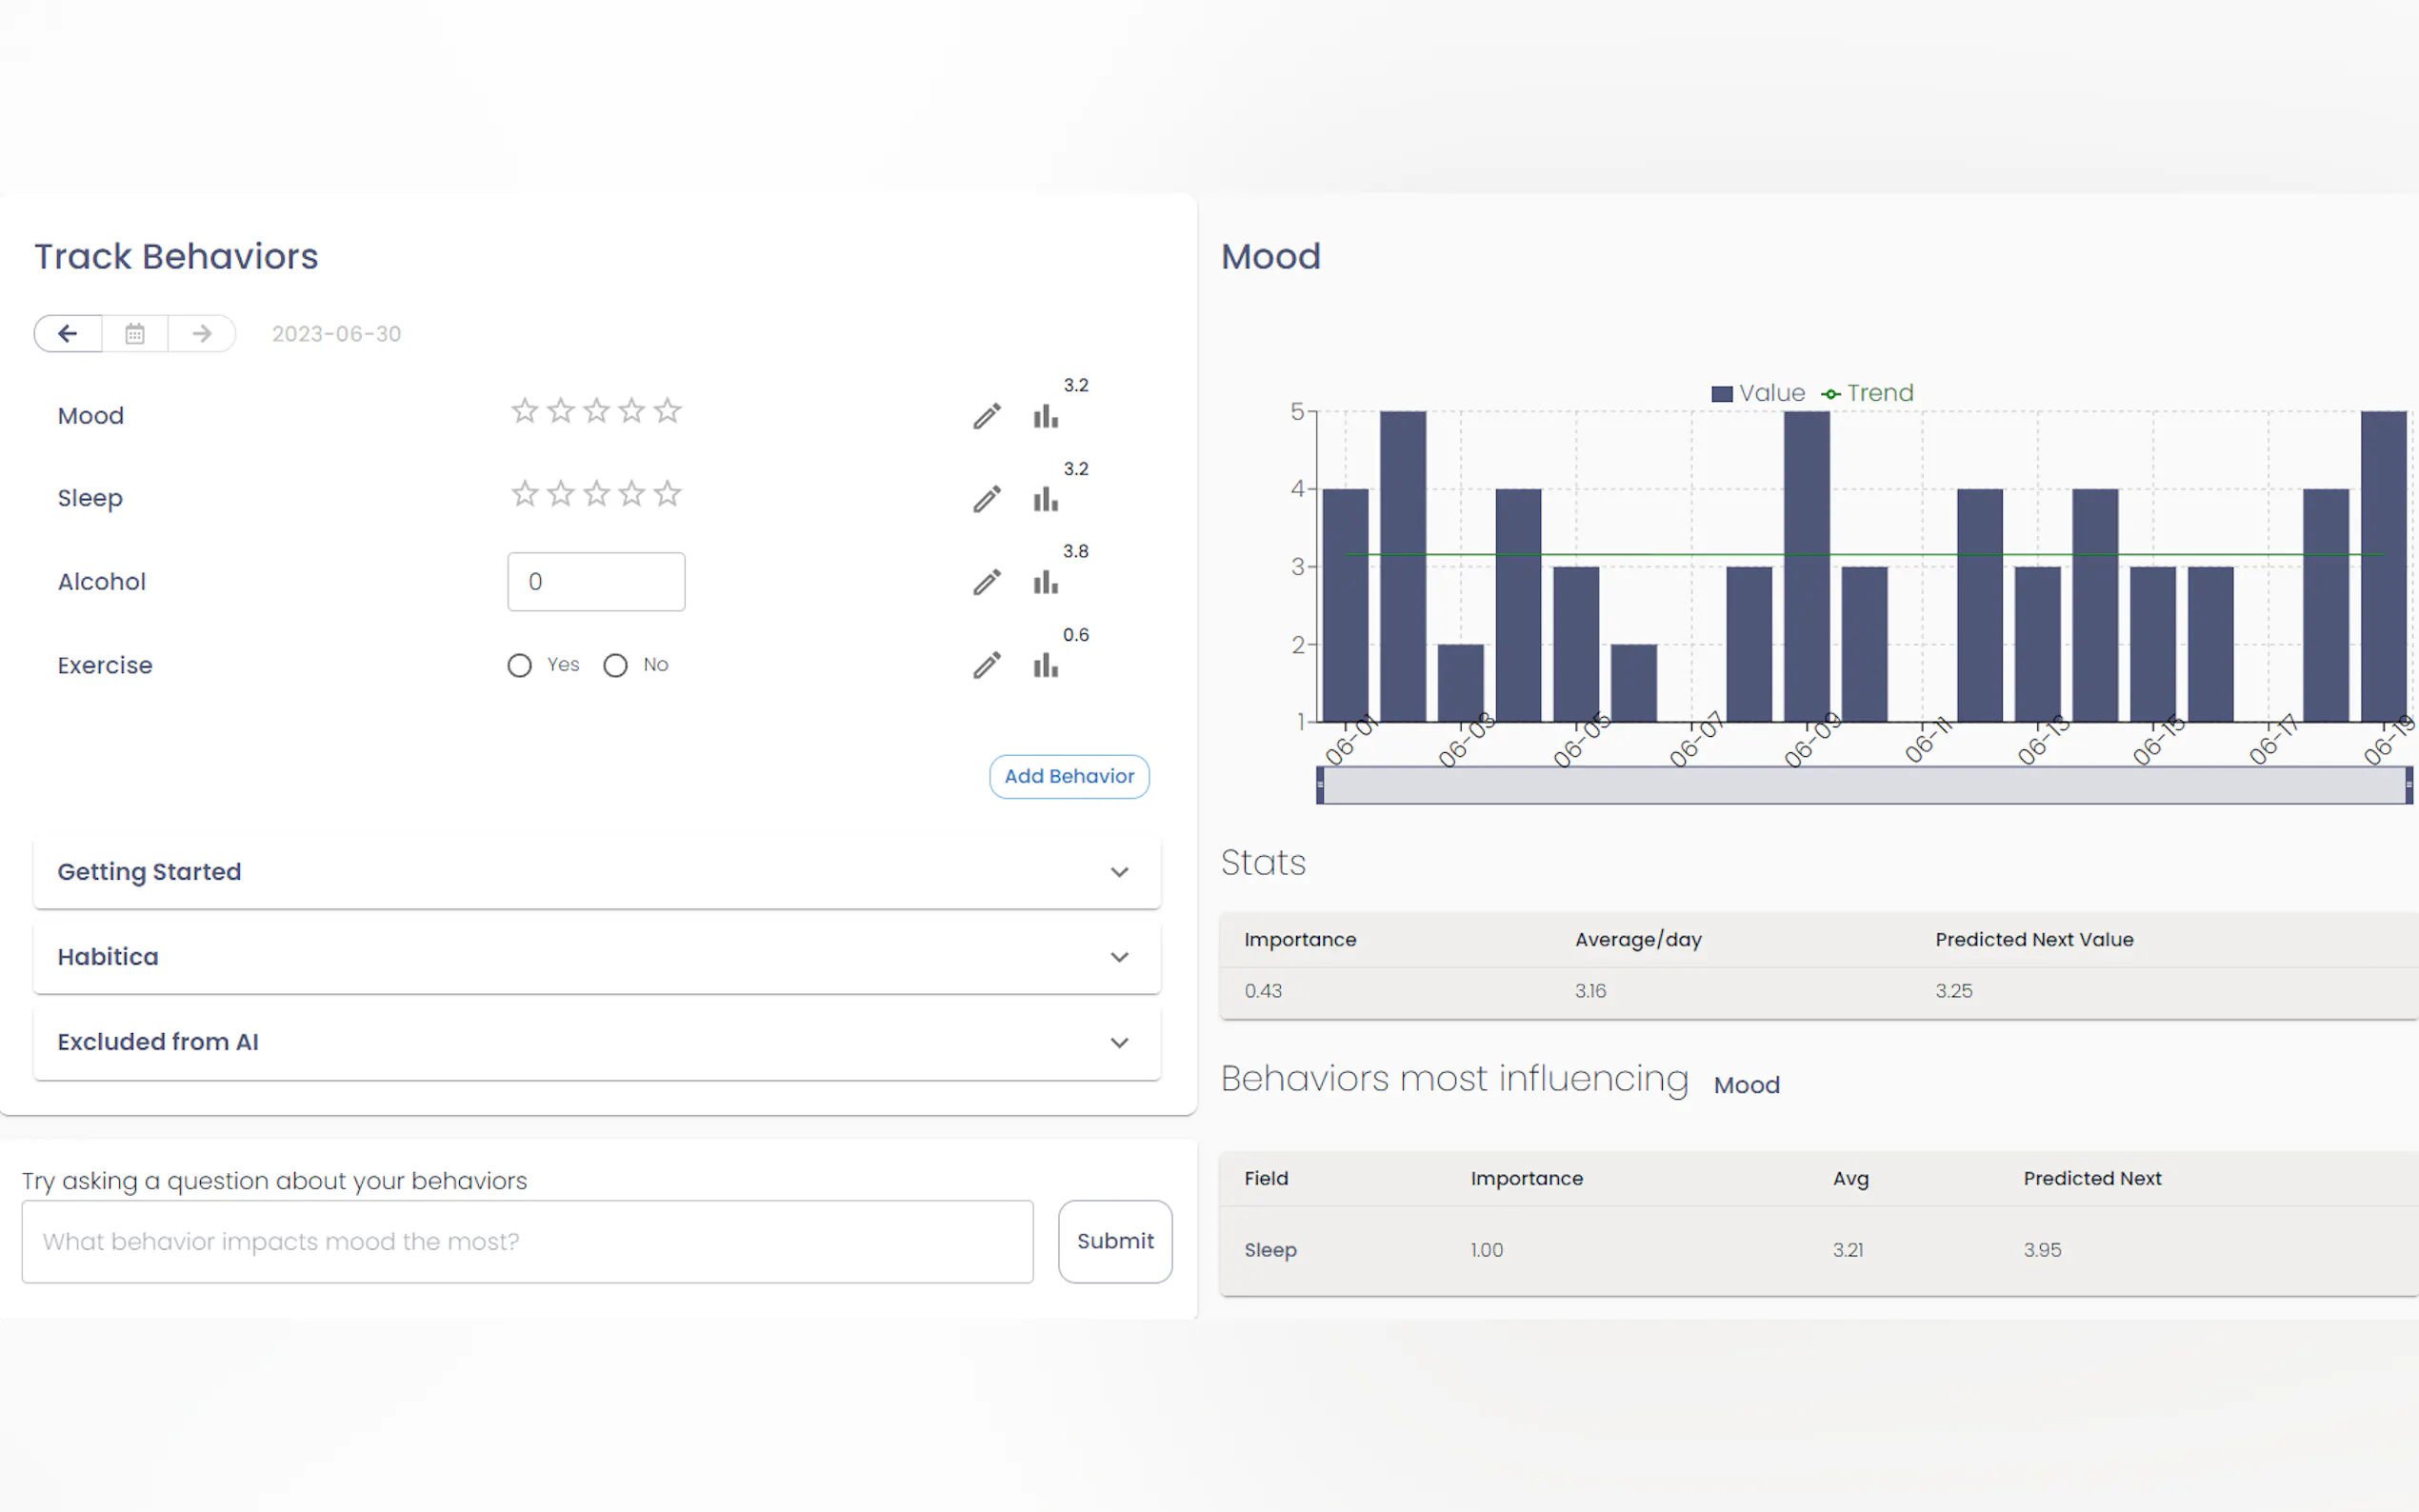View Mood chart with bar icon

1046,416
